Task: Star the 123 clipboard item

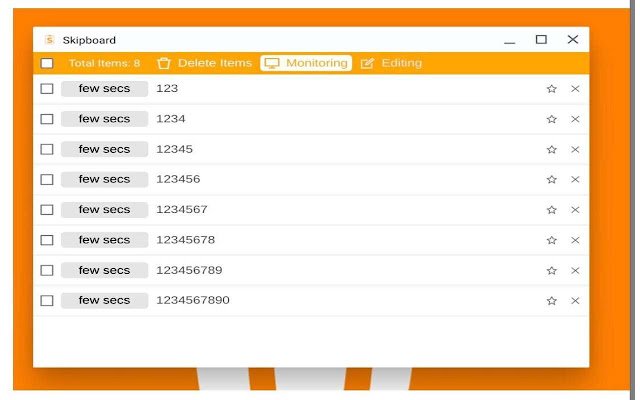Action: [551, 89]
